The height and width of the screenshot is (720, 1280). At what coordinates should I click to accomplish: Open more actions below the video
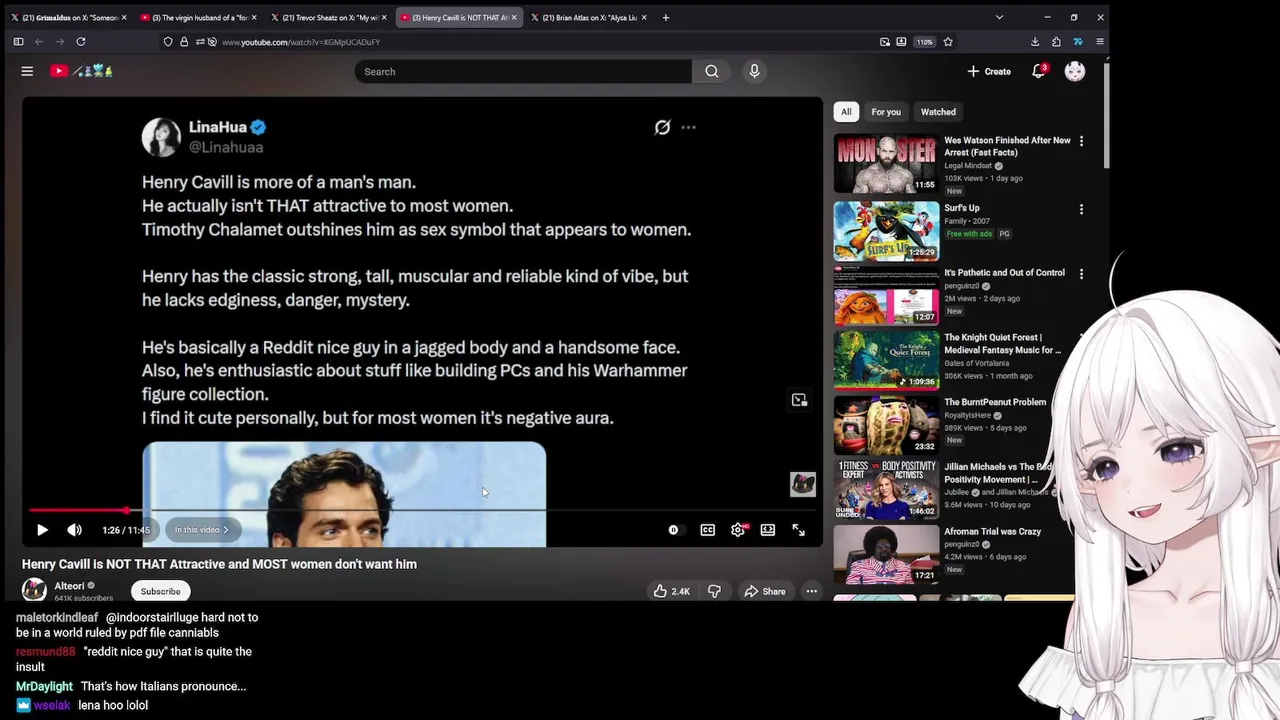click(x=812, y=591)
